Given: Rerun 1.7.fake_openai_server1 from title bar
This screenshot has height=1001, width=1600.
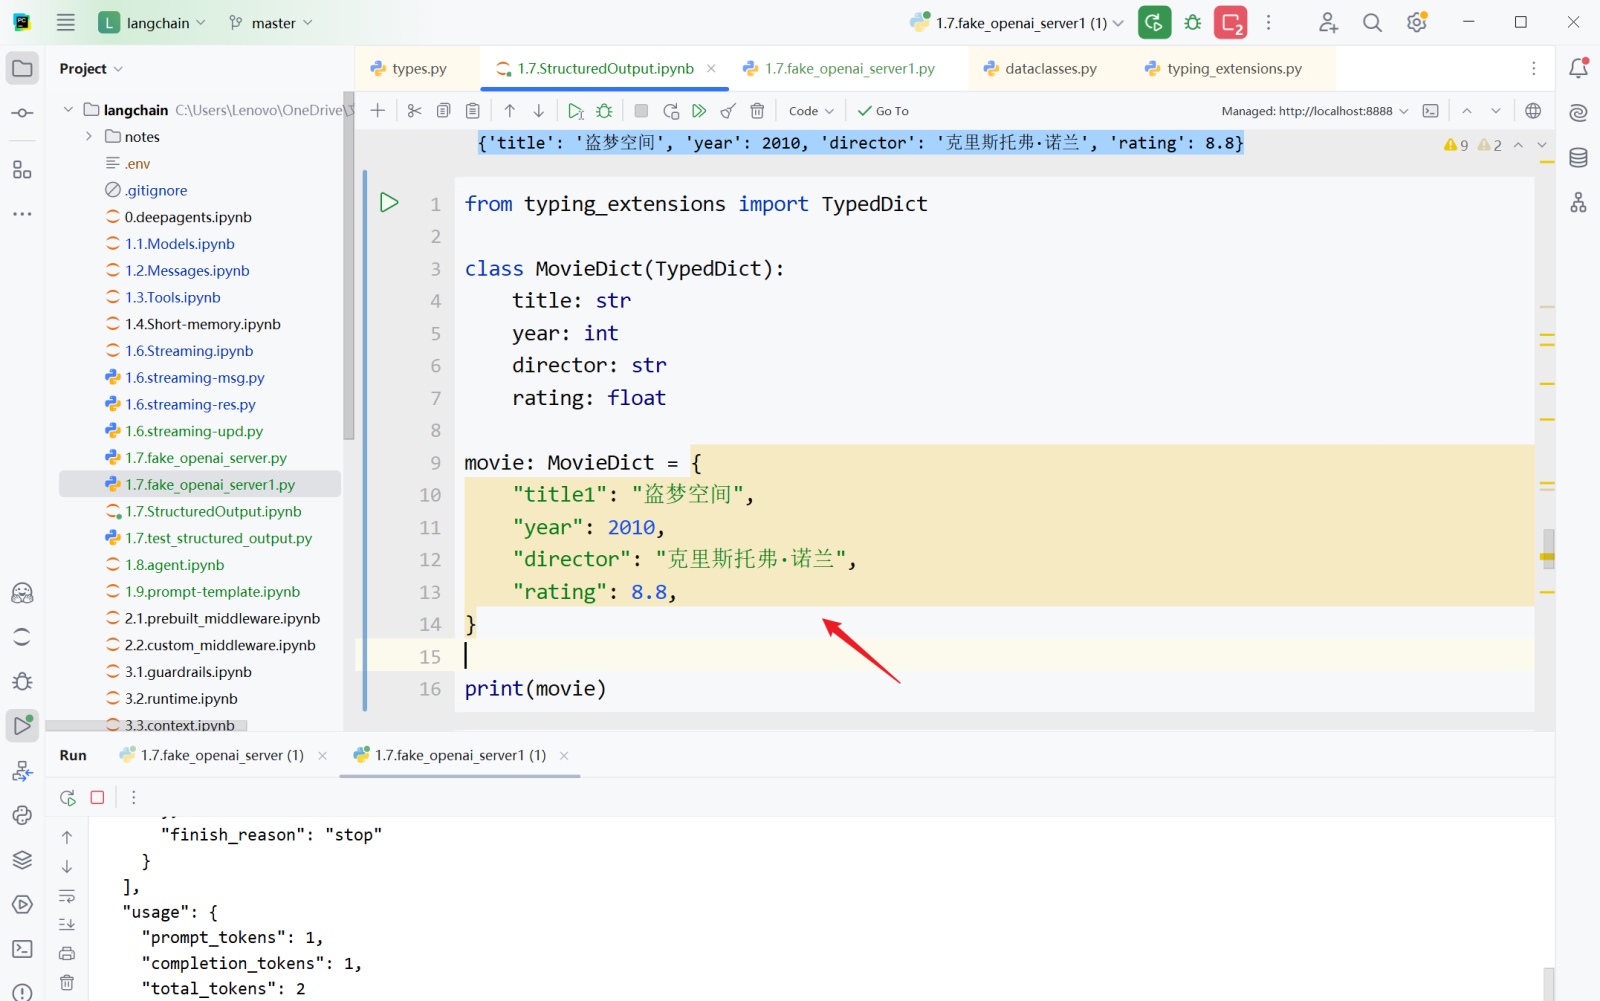Looking at the screenshot, I should click(x=1154, y=22).
